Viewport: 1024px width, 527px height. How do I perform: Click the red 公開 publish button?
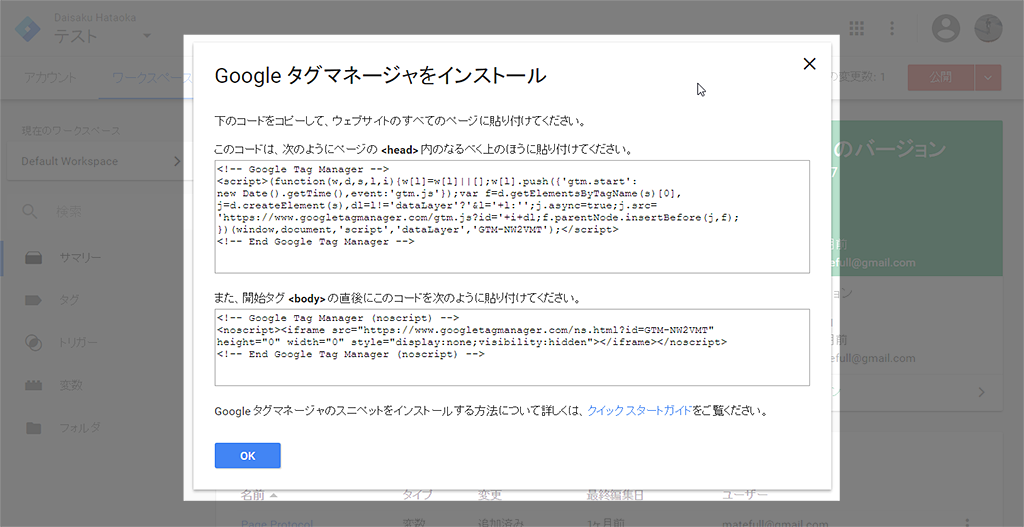[x=940, y=78]
